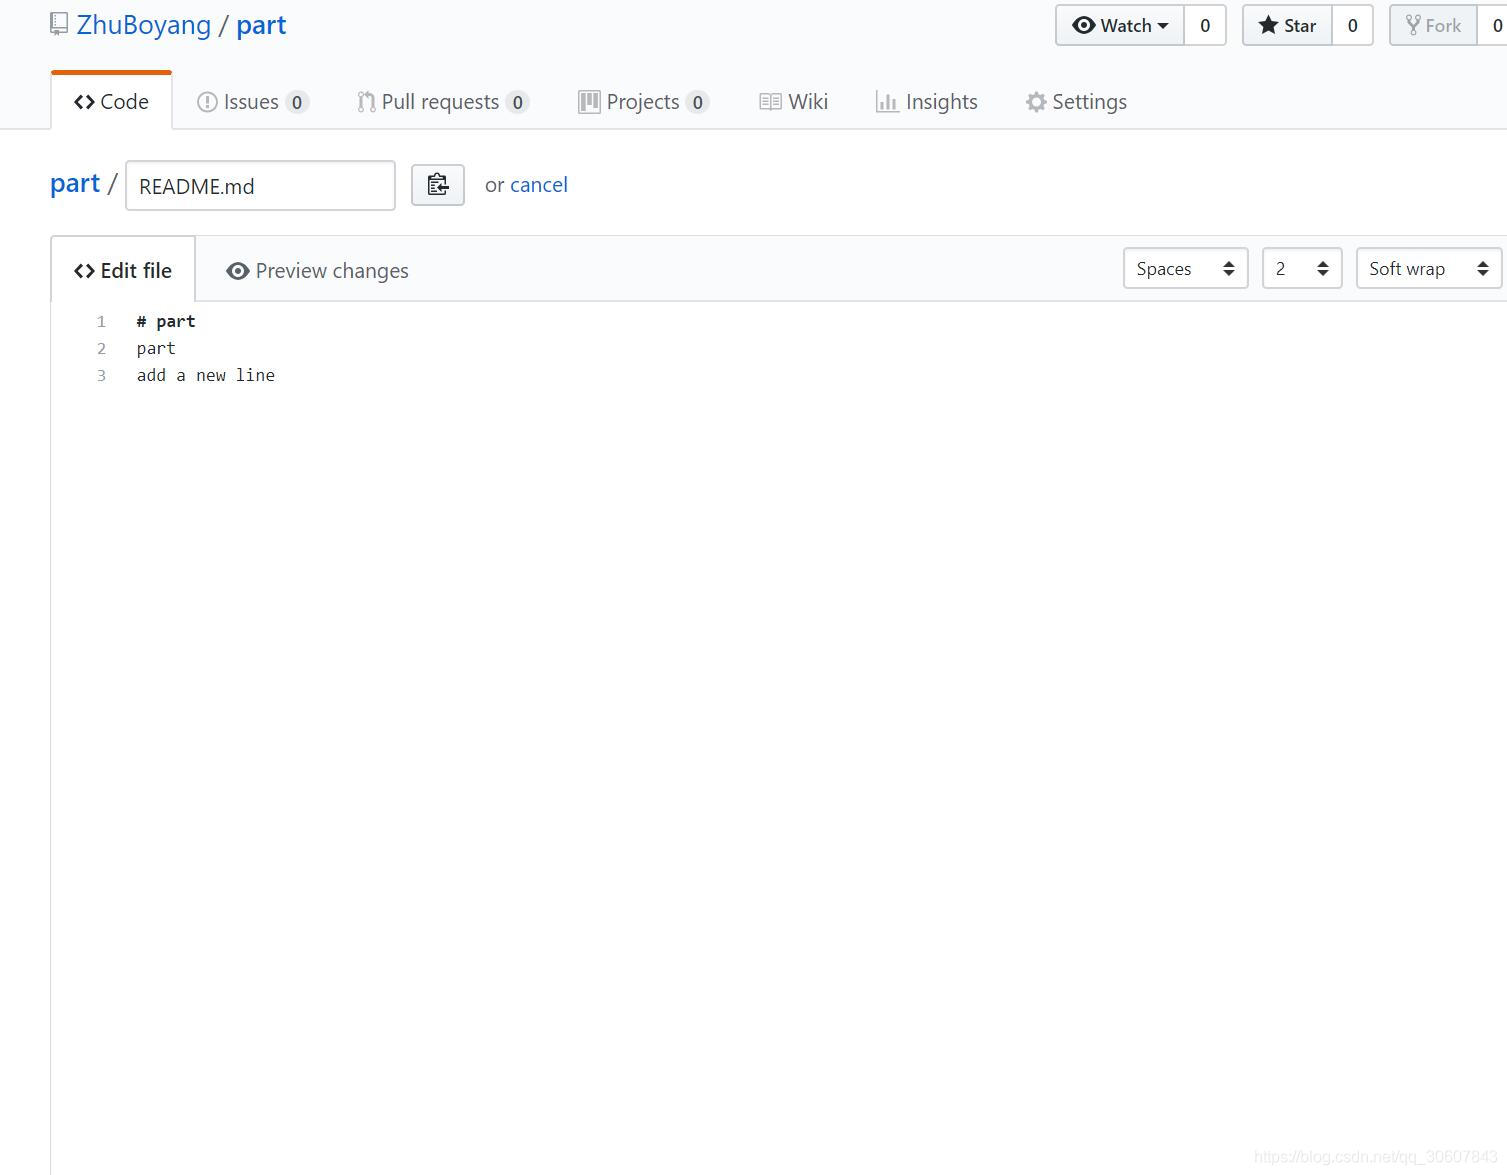Switch to Preview changes tab
This screenshot has height=1175, width=1507.
pos(317,271)
